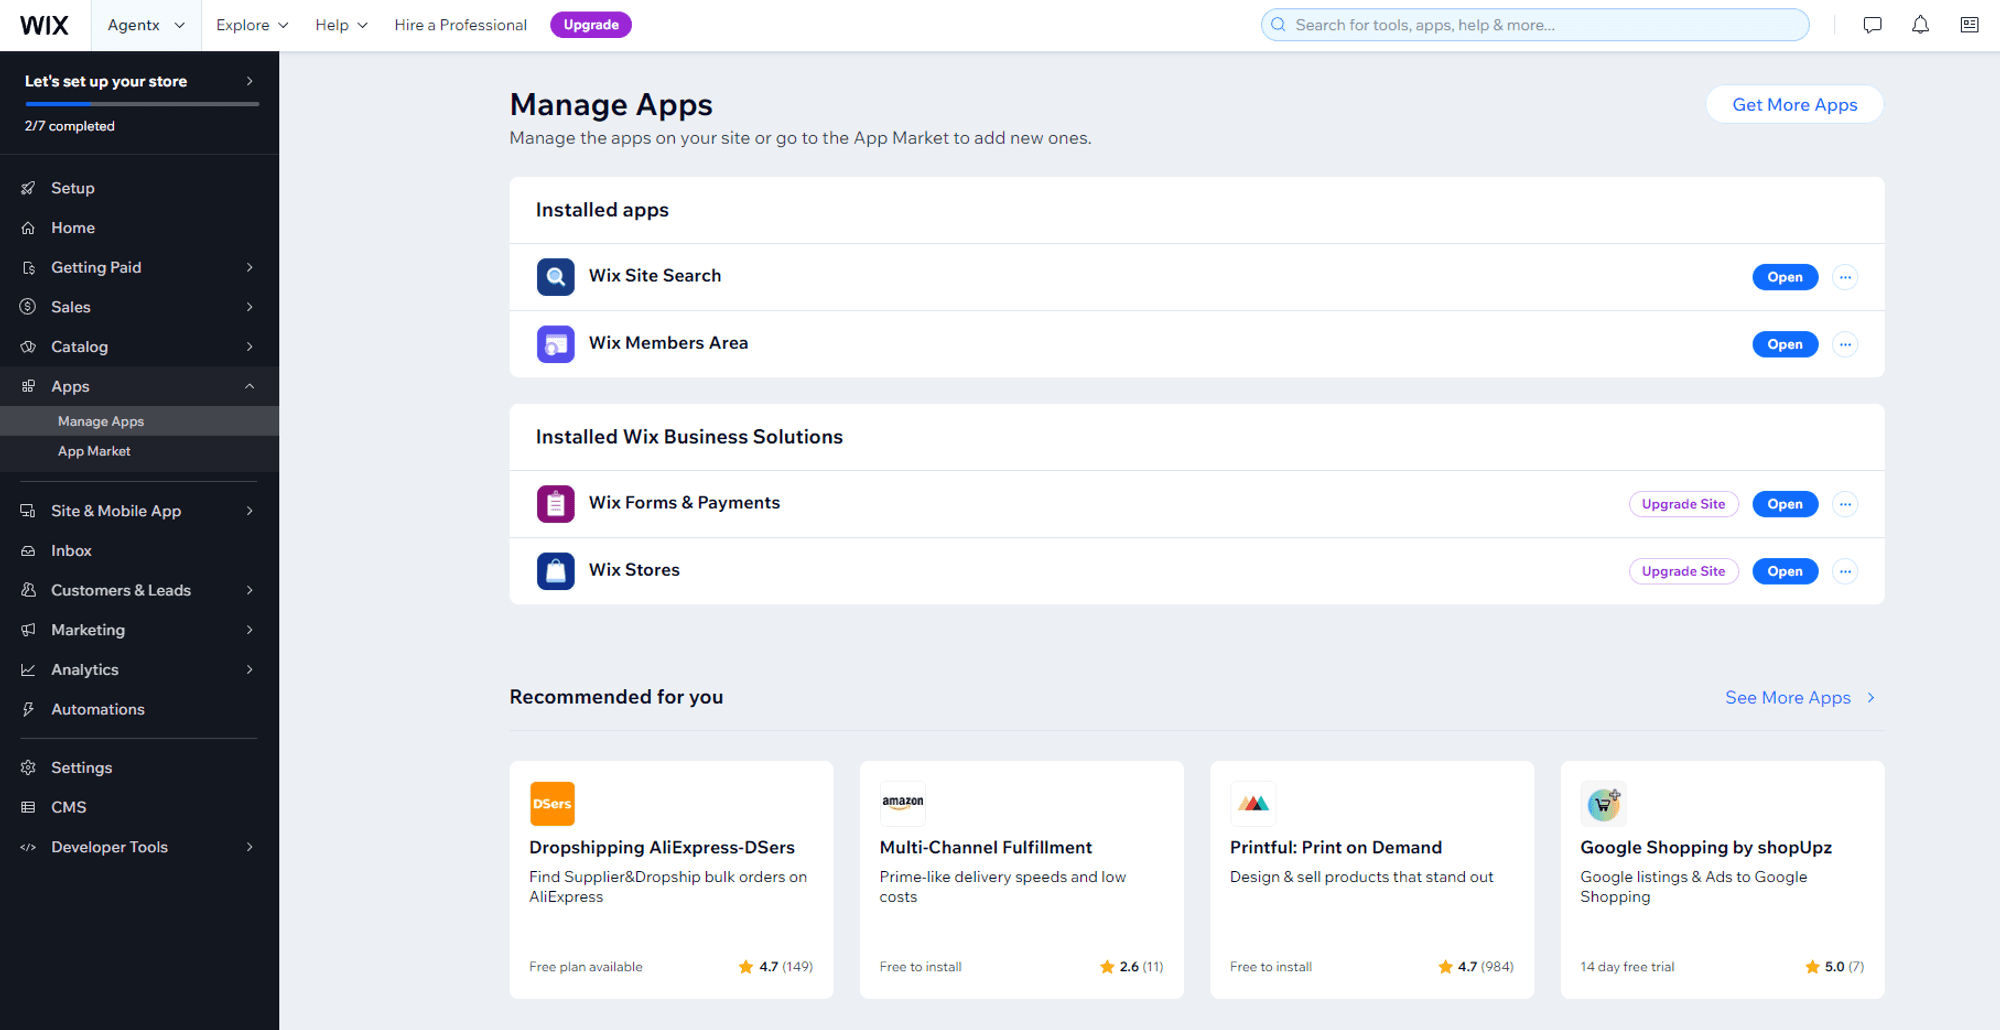Click the Inbox icon in sidebar

coord(28,551)
